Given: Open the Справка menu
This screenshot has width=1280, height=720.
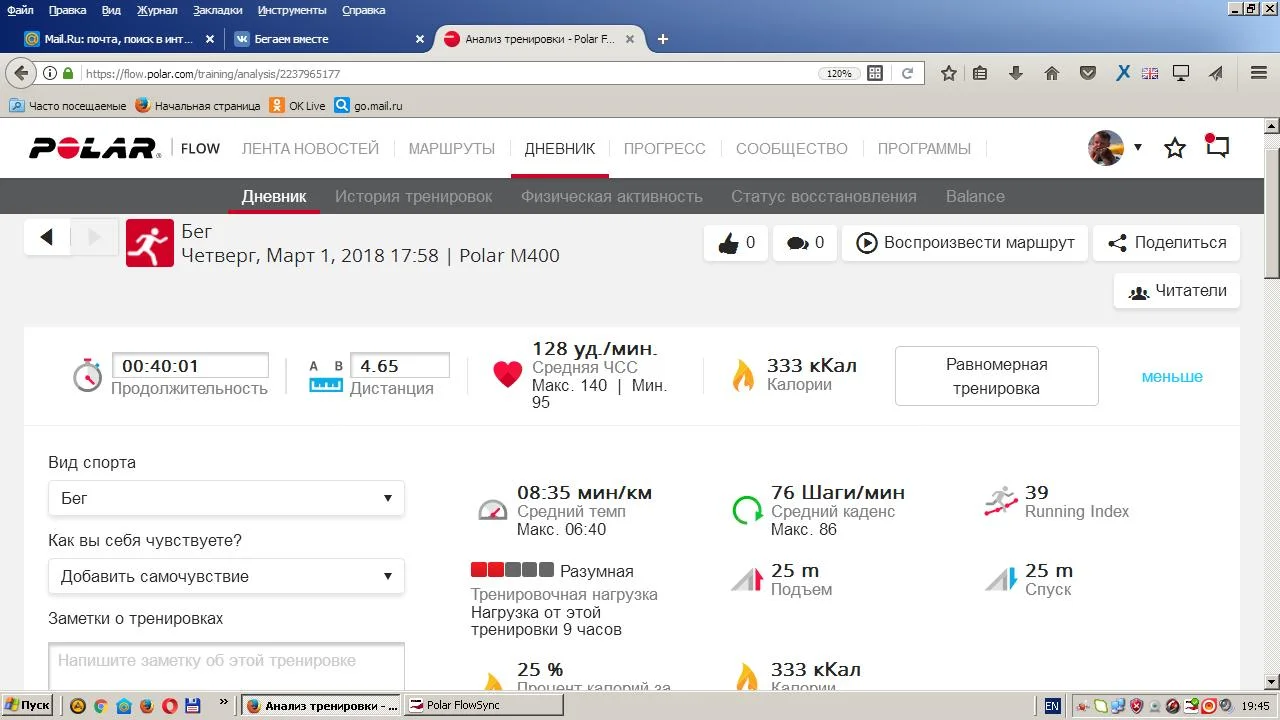Looking at the screenshot, I should click(363, 10).
